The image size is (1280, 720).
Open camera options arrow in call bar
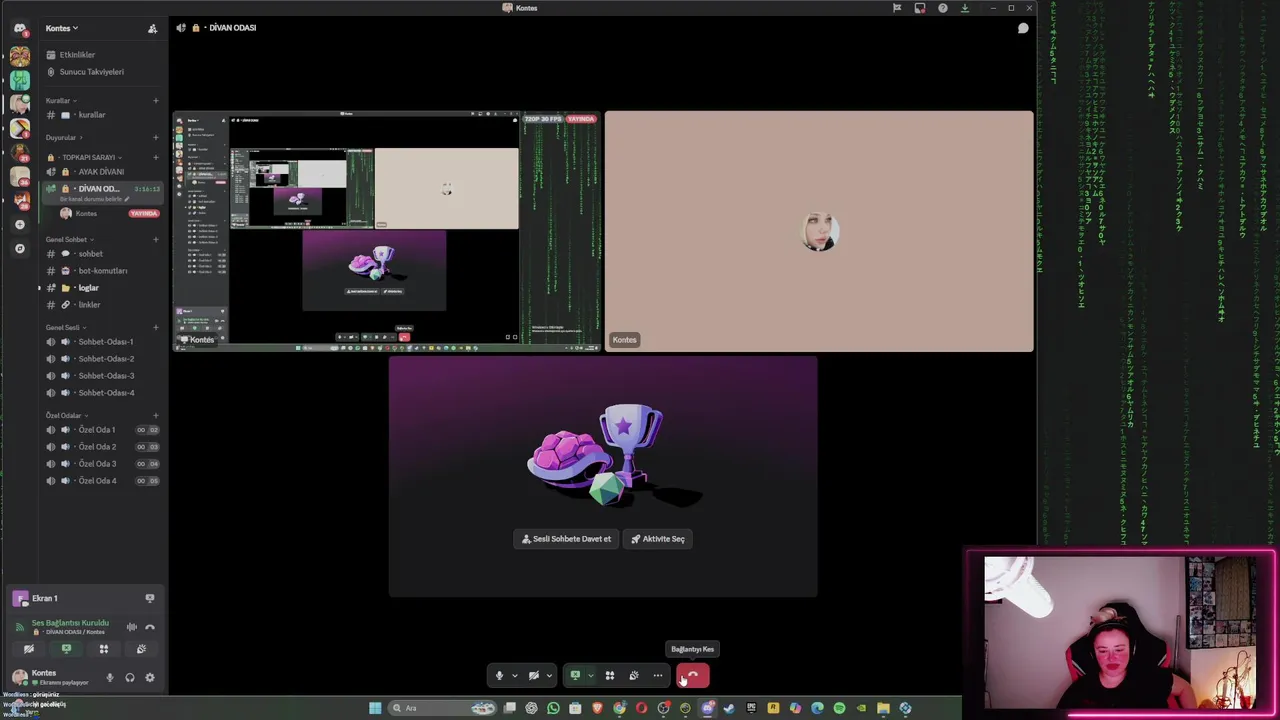(x=549, y=676)
